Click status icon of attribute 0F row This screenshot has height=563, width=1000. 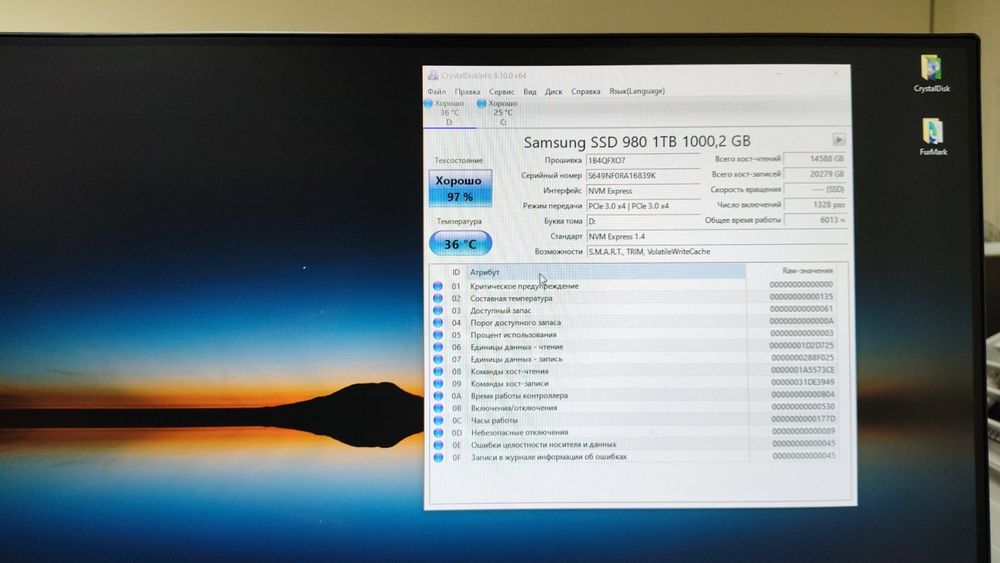pos(438,457)
